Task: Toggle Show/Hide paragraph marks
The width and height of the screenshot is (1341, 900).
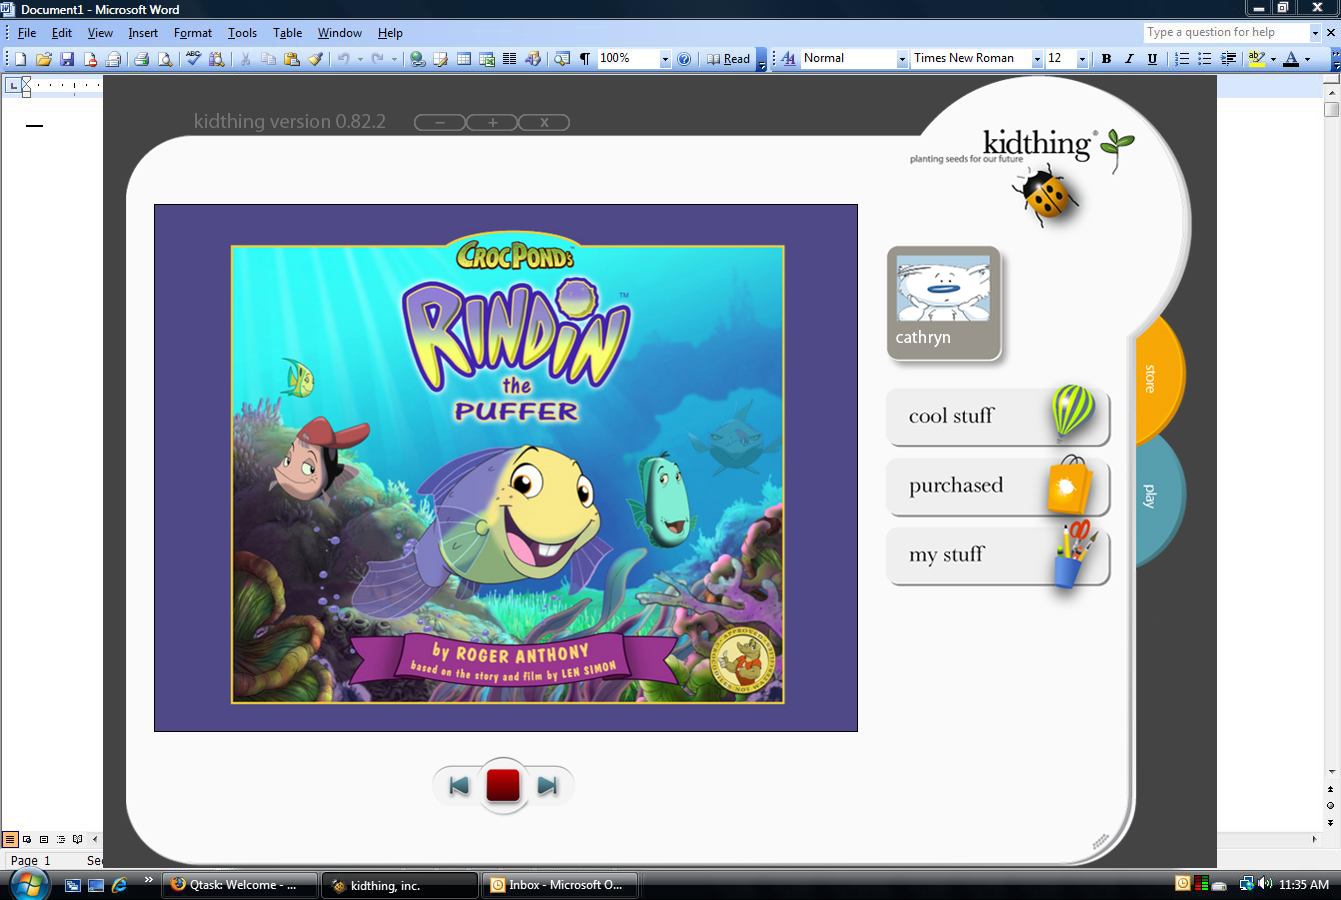Action: [585, 59]
